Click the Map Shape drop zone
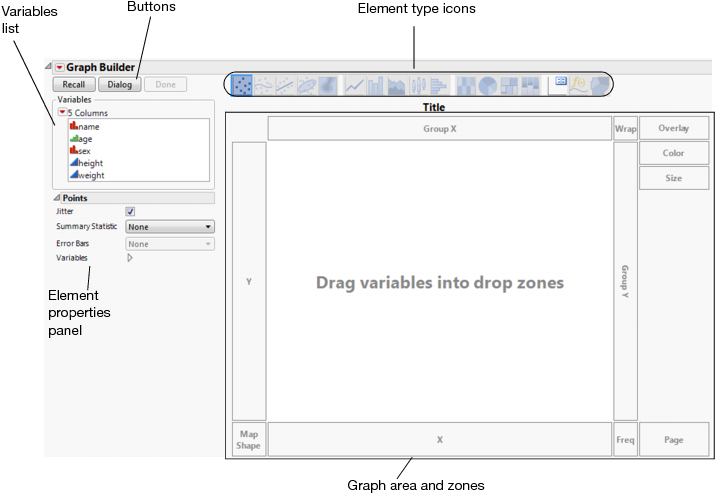The width and height of the screenshot is (716, 497). (249, 439)
